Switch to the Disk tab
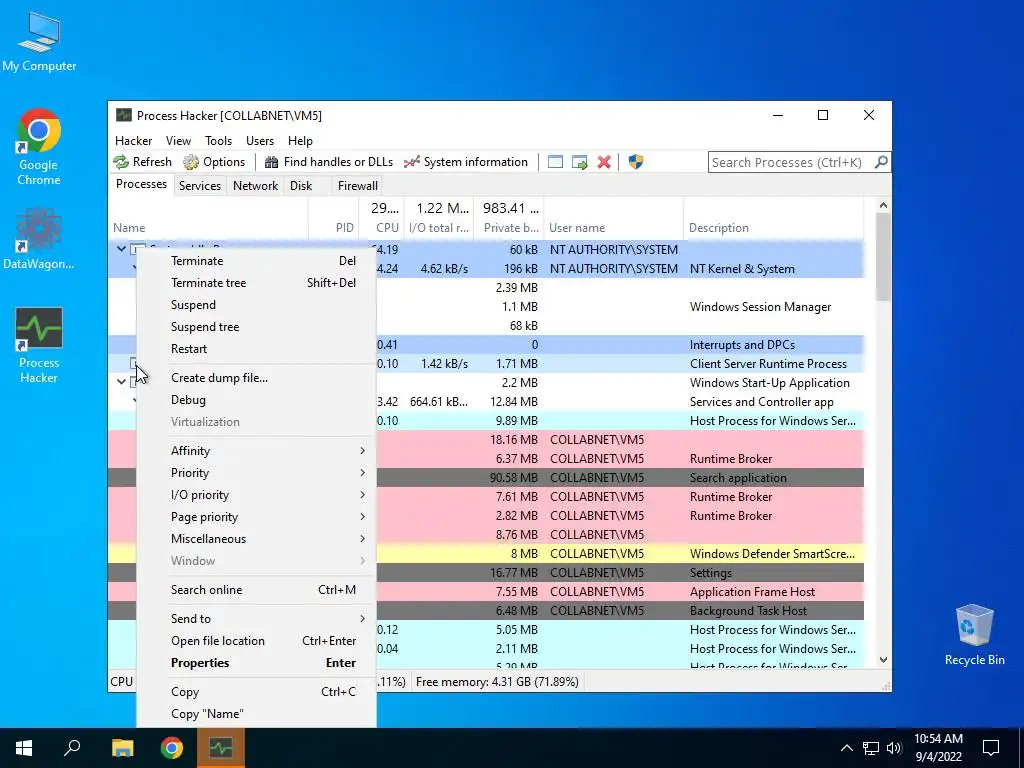Image resolution: width=1024 pixels, height=768 pixels. pyautogui.click(x=301, y=185)
